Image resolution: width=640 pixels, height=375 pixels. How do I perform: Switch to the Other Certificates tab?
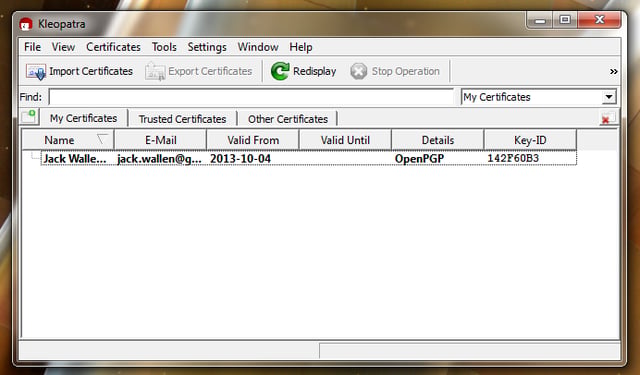[288, 119]
